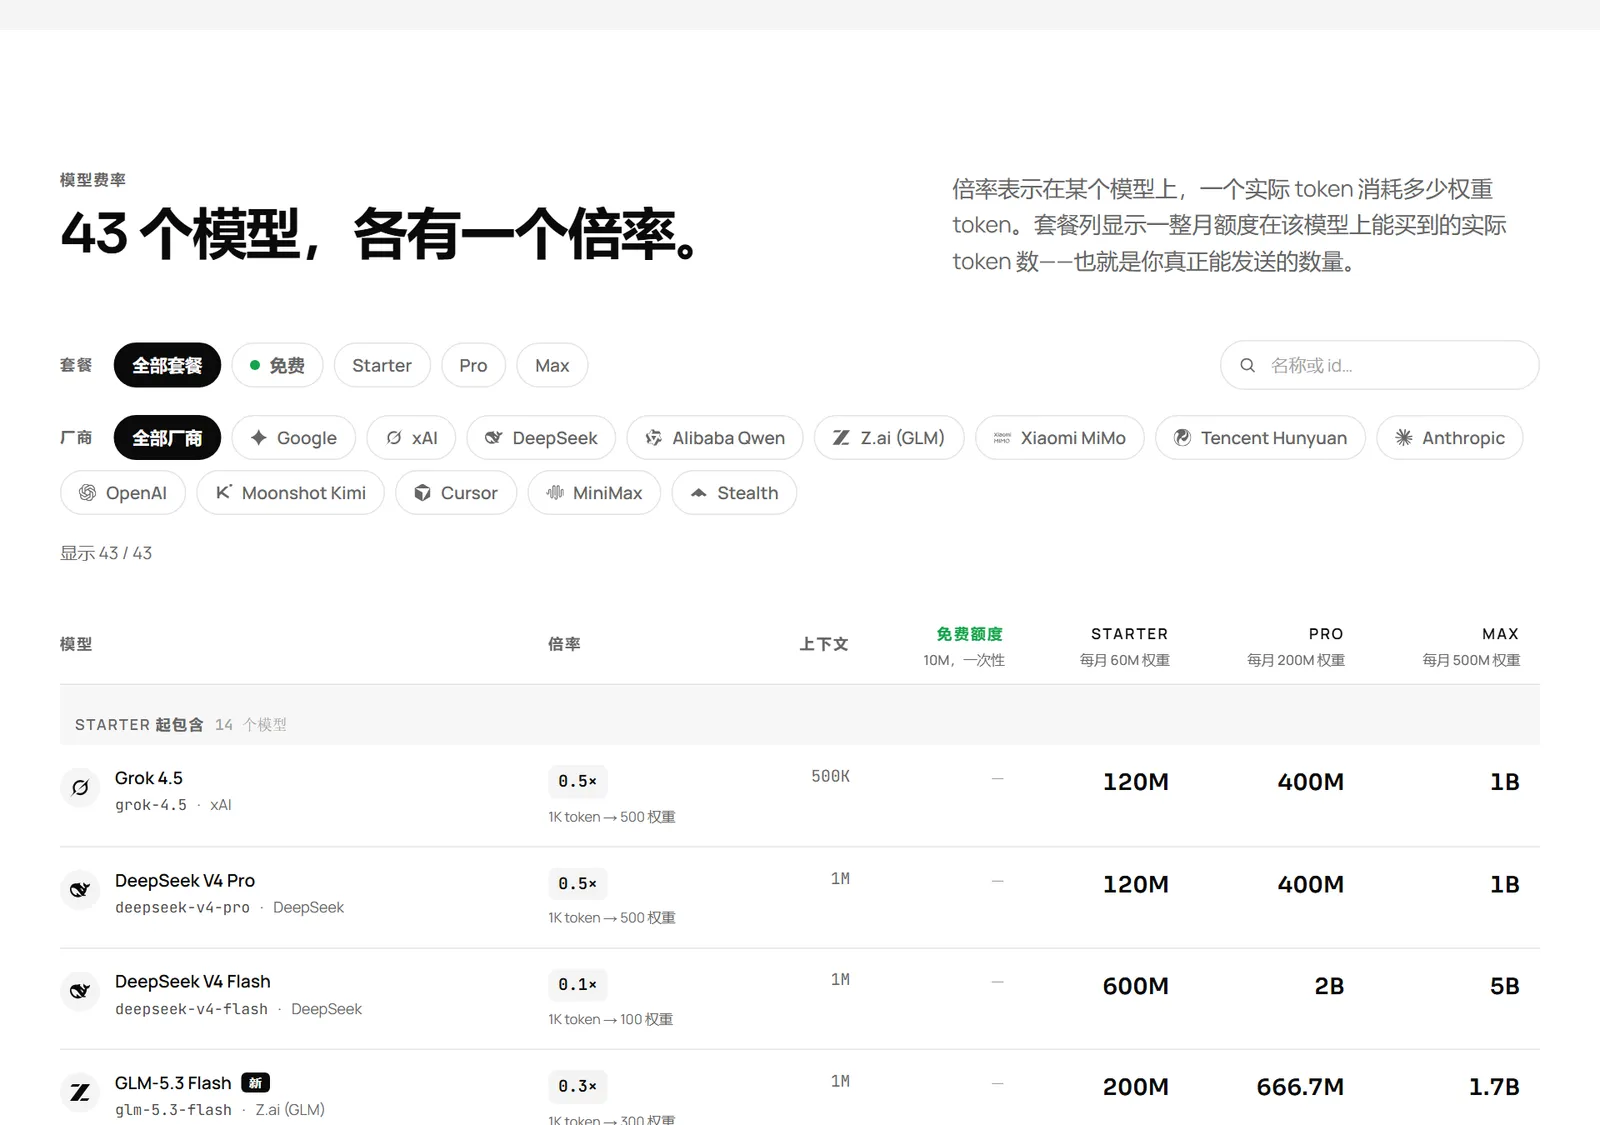This screenshot has width=1600, height=1125.
Task: Filter plans by Pro
Action: pos(473,365)
